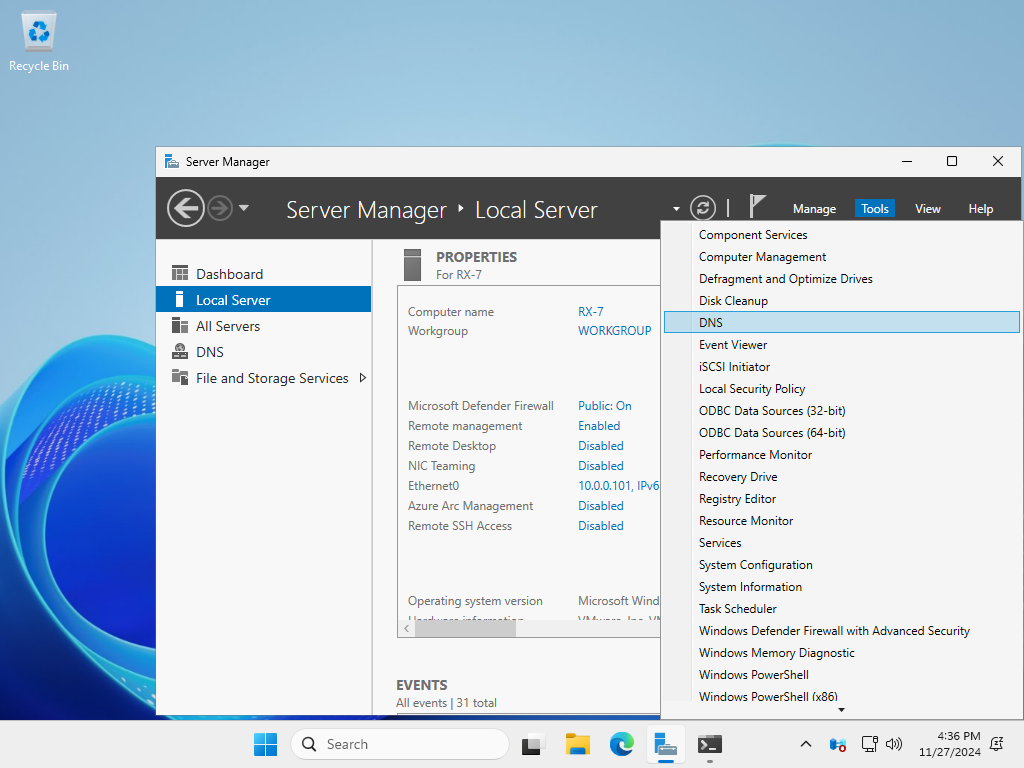Select All Servers in the sidebar
The height and width of the screenshot is (768, 1024).
pyautogui.click(x=264, y=326)
